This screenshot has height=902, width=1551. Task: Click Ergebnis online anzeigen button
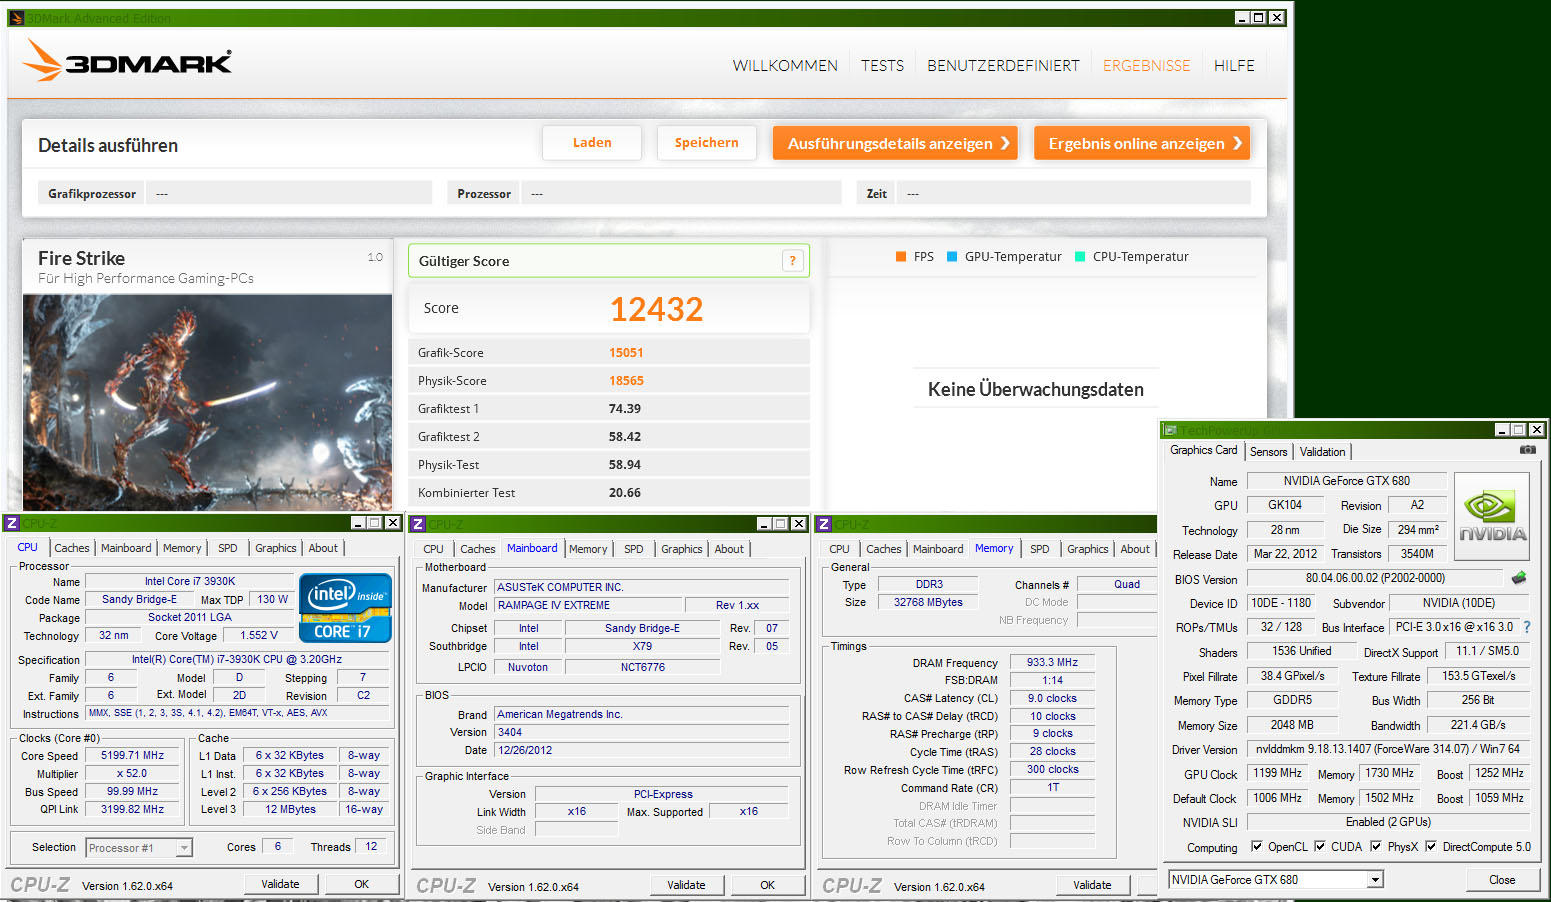pyautogui.click(x=1141, y=143)
